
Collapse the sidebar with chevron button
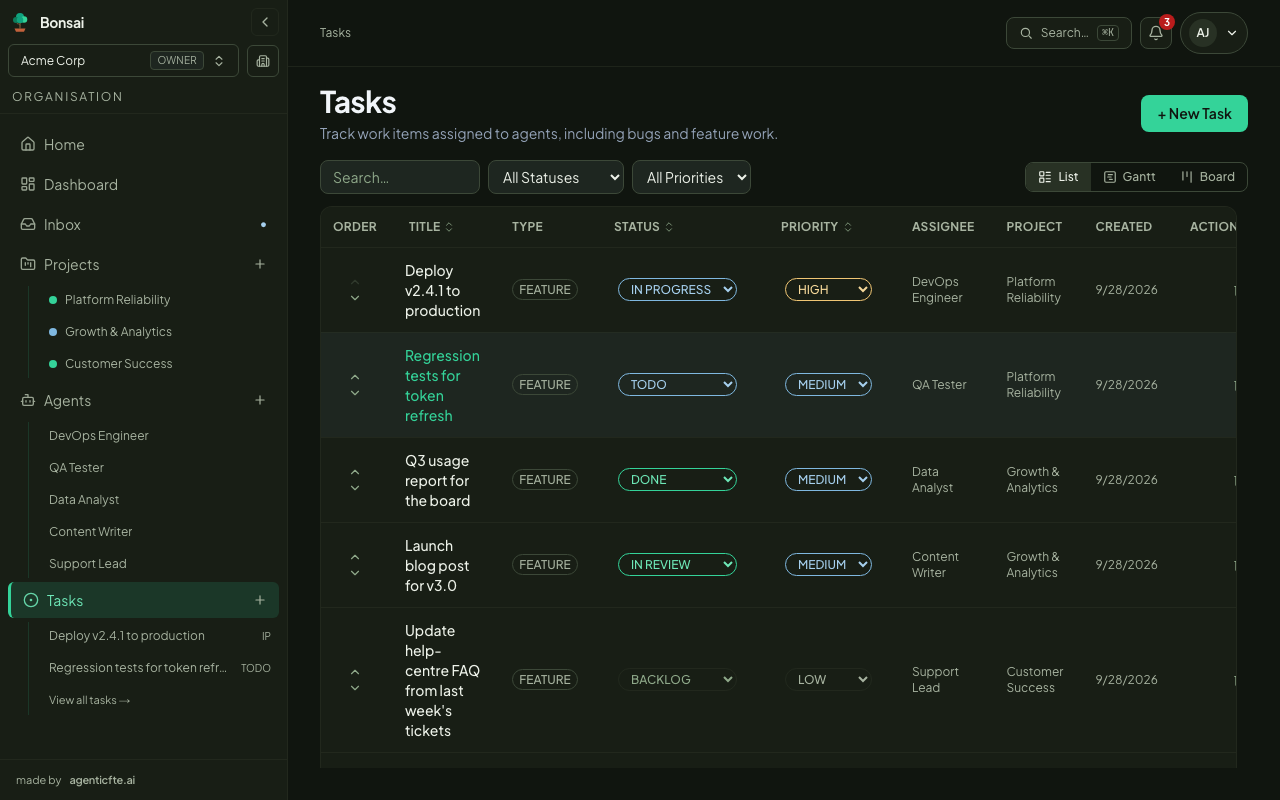point(264,22)
